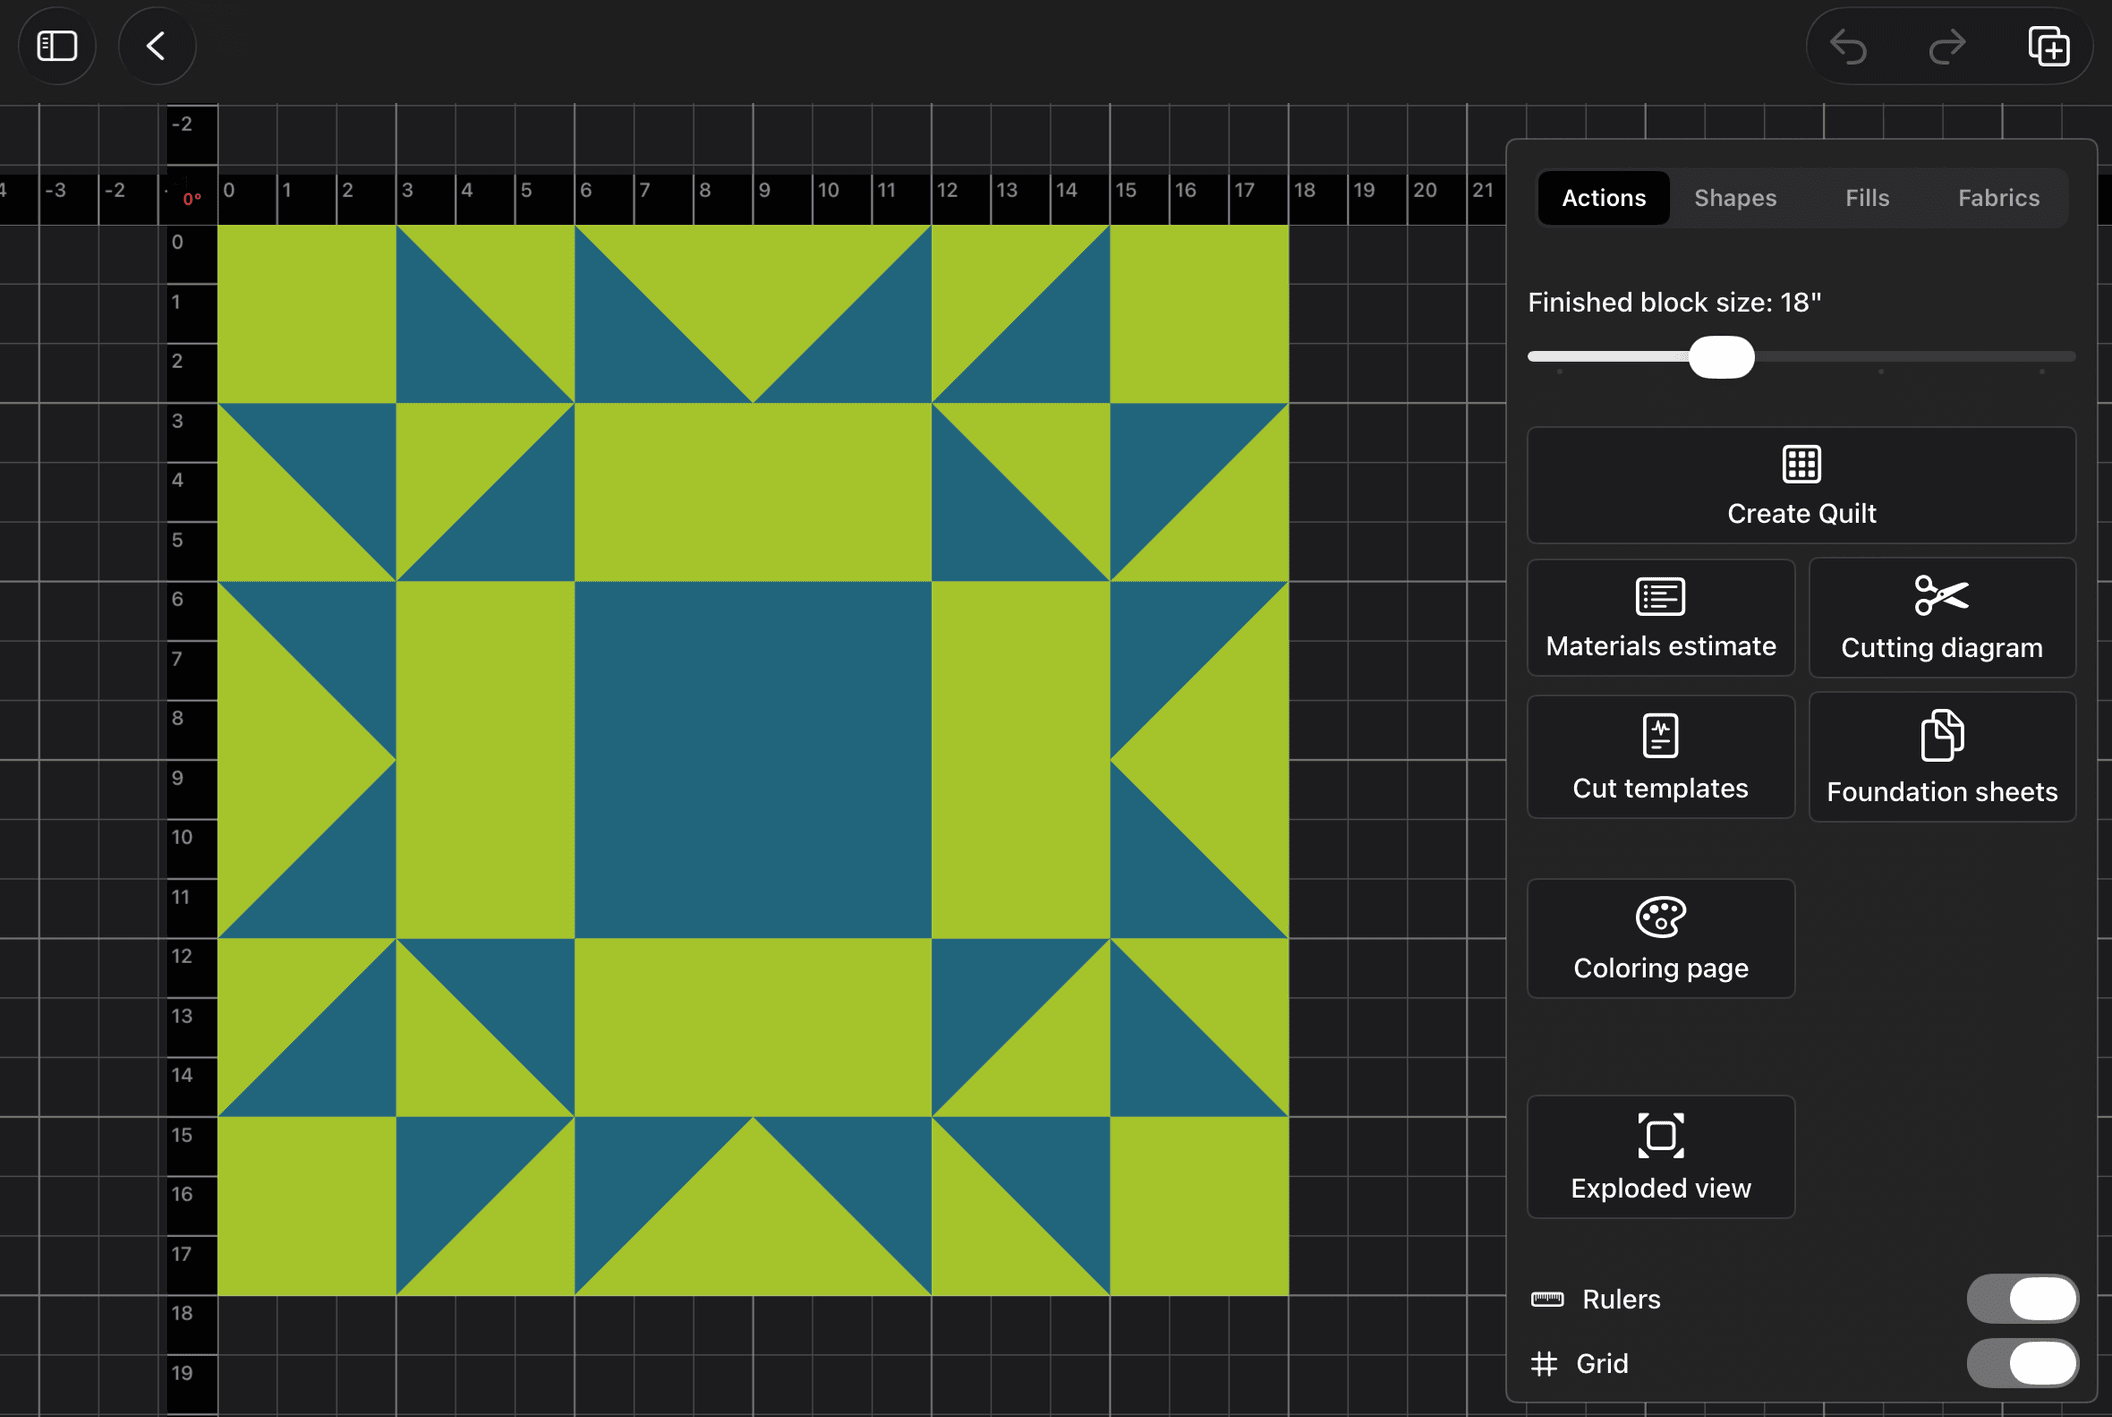The height and width of the screenshot is (1417, 2112).
Task: Click the 'Finished block size: 18"' label
Action: pyautogui.click(x=1674, y=303)
